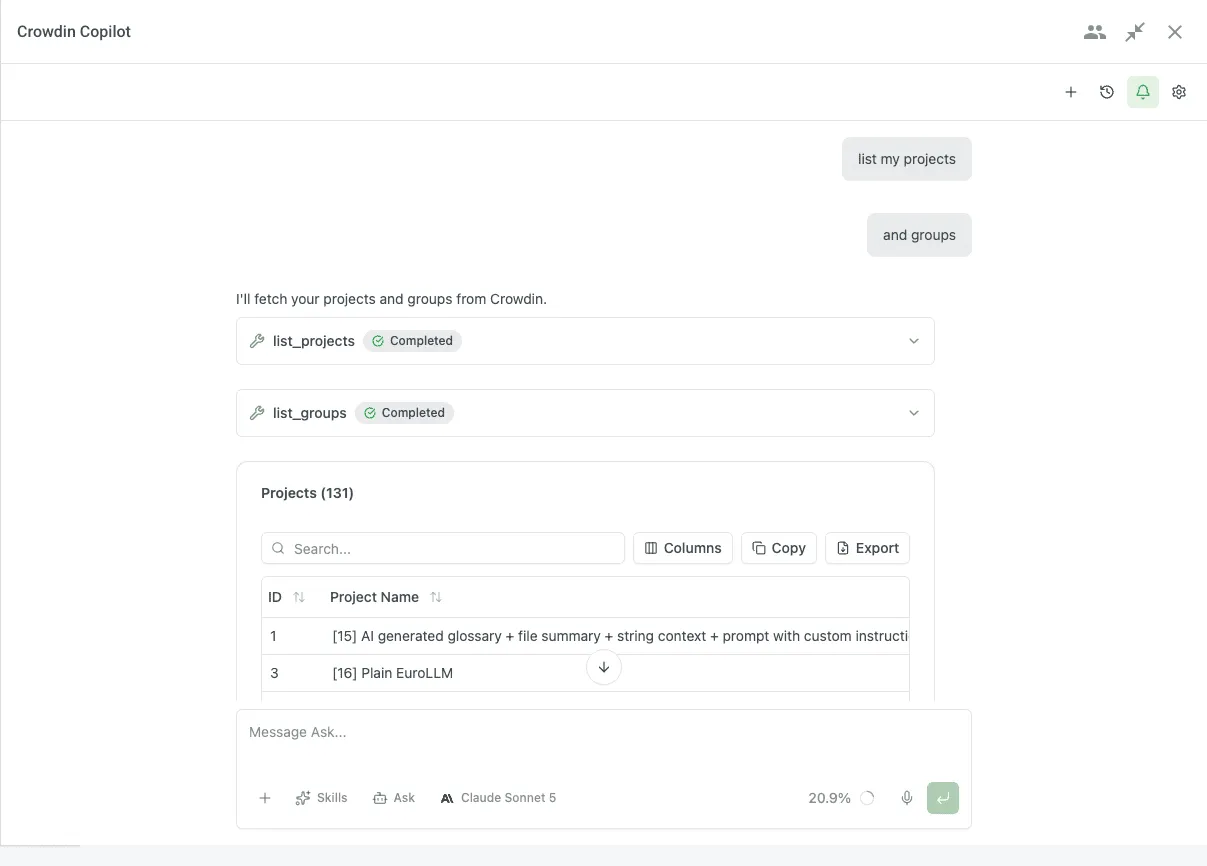Screen dimensions: 1207x866
Task: Add attachment with plus in message box
Action: 265,798
